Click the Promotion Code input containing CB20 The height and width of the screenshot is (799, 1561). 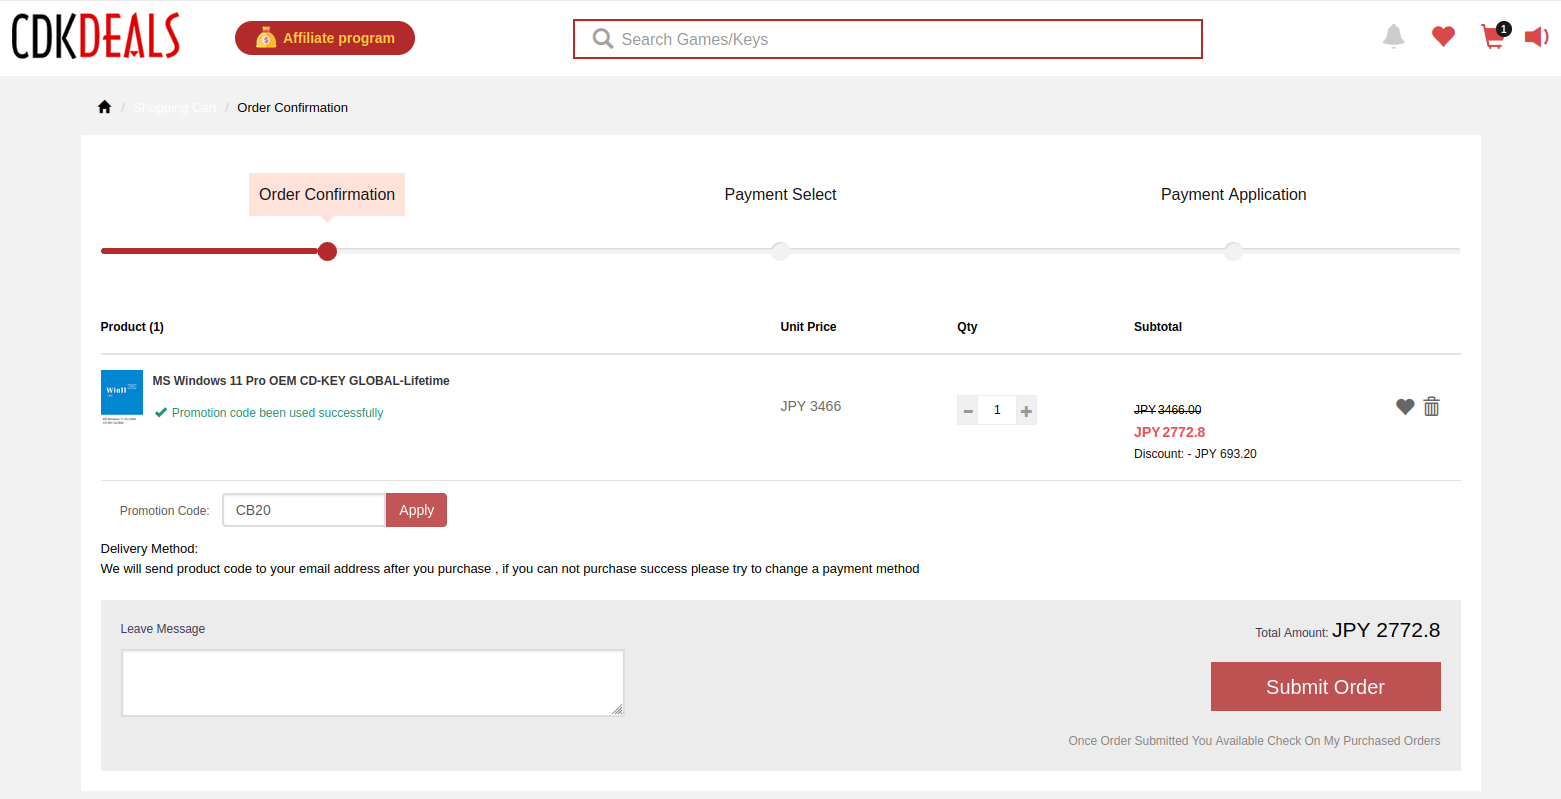[304, 510]
